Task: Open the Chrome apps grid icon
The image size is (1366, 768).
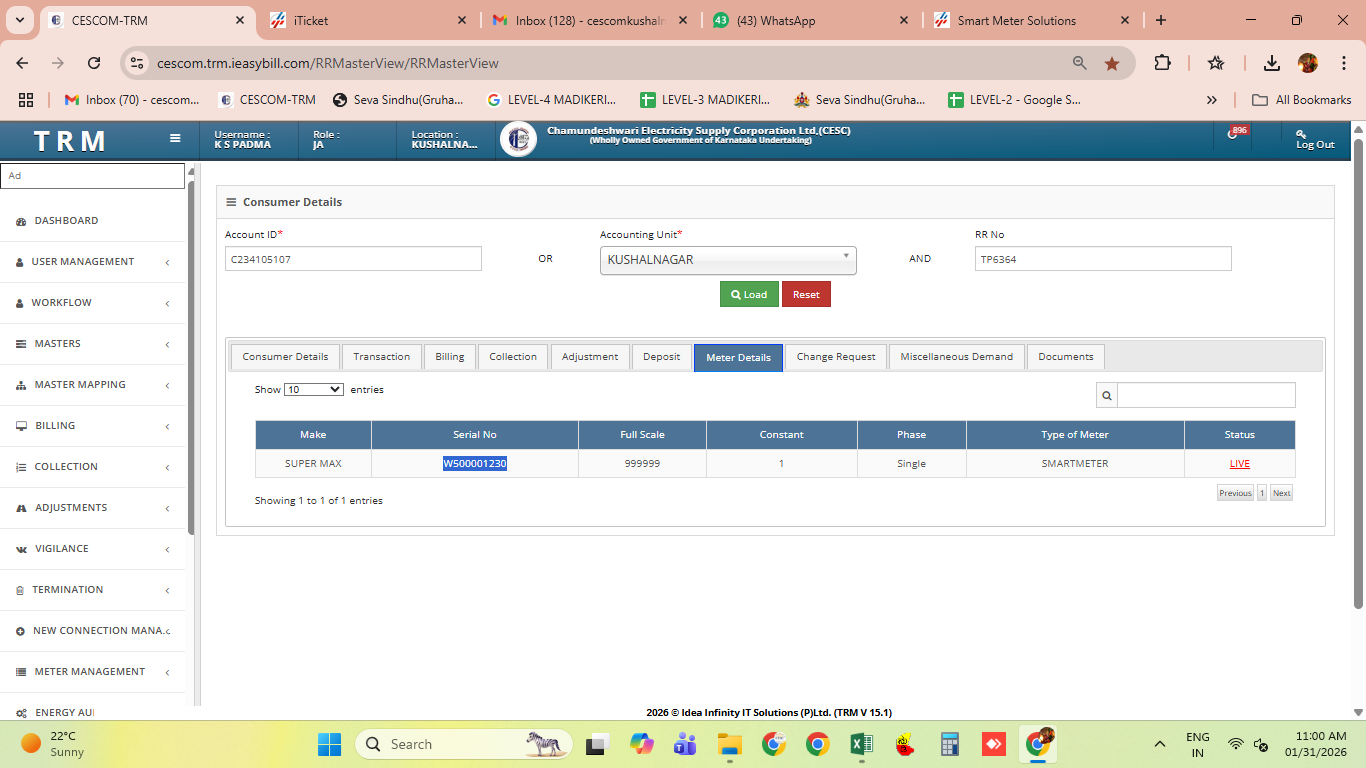Action: (26, 100)
